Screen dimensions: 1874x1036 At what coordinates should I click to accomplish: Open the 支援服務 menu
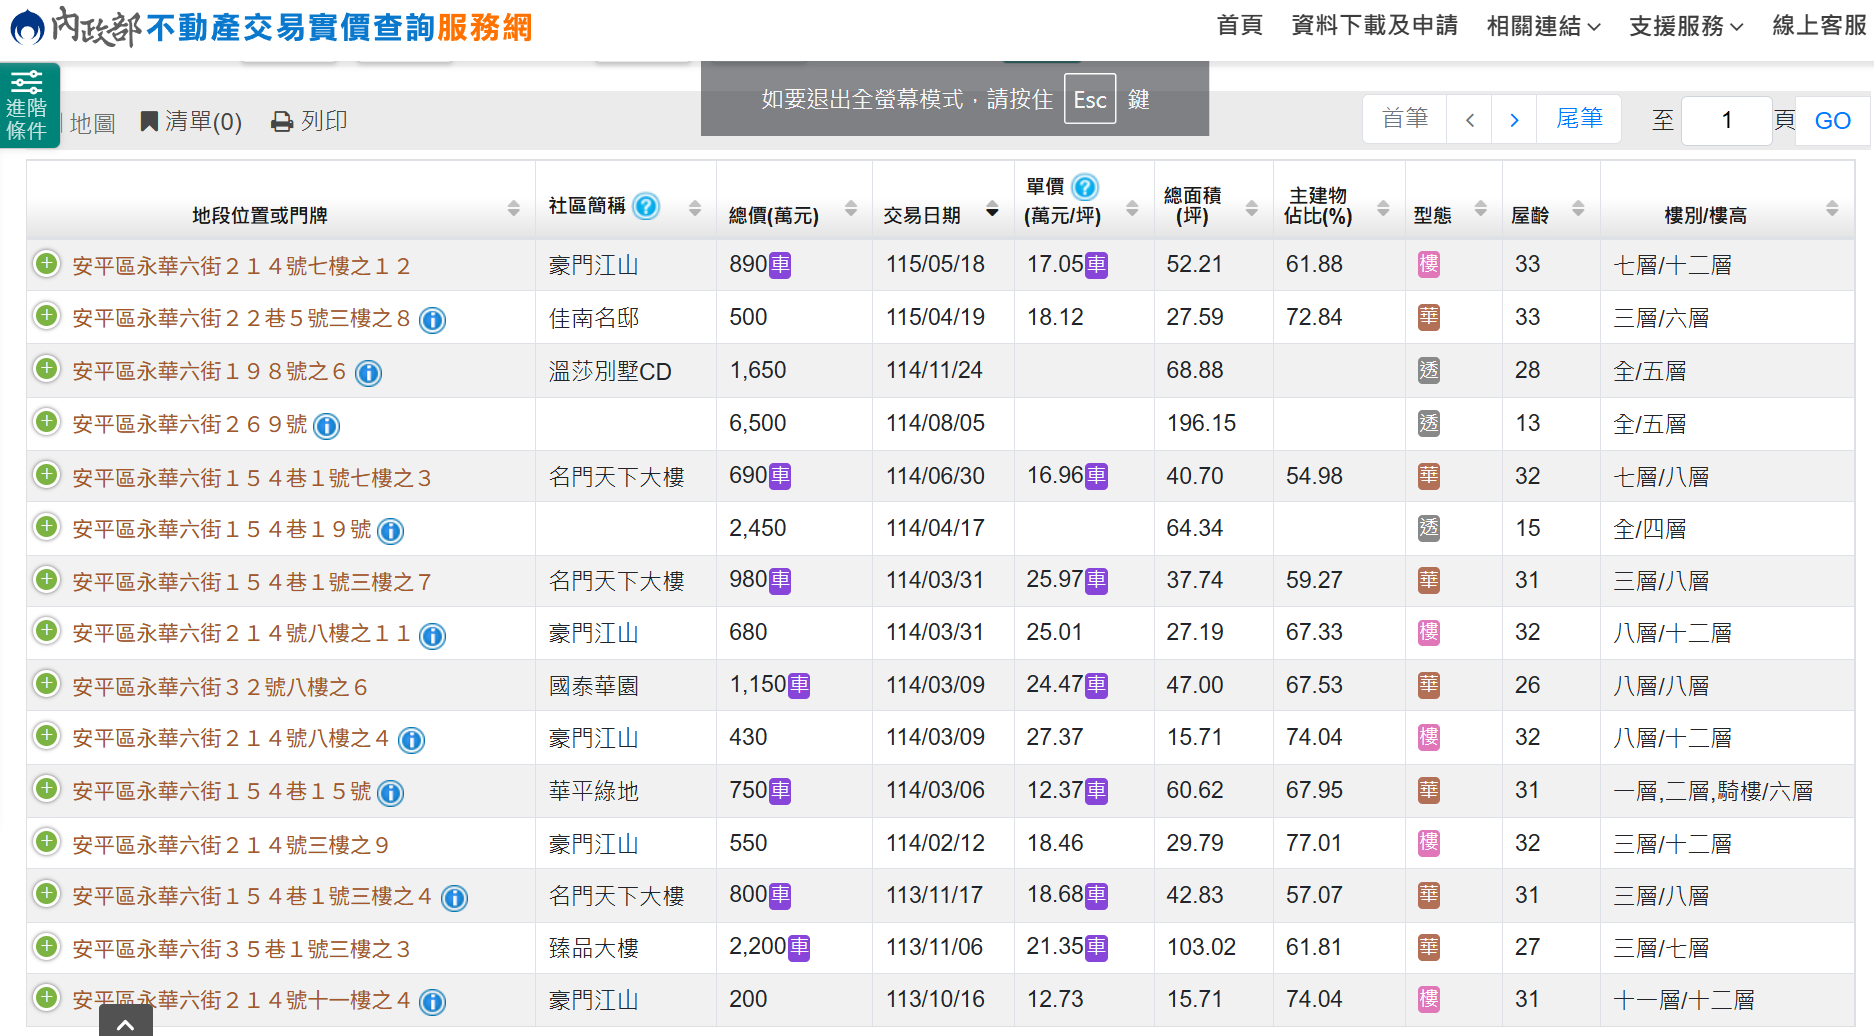click(1686, 26)
